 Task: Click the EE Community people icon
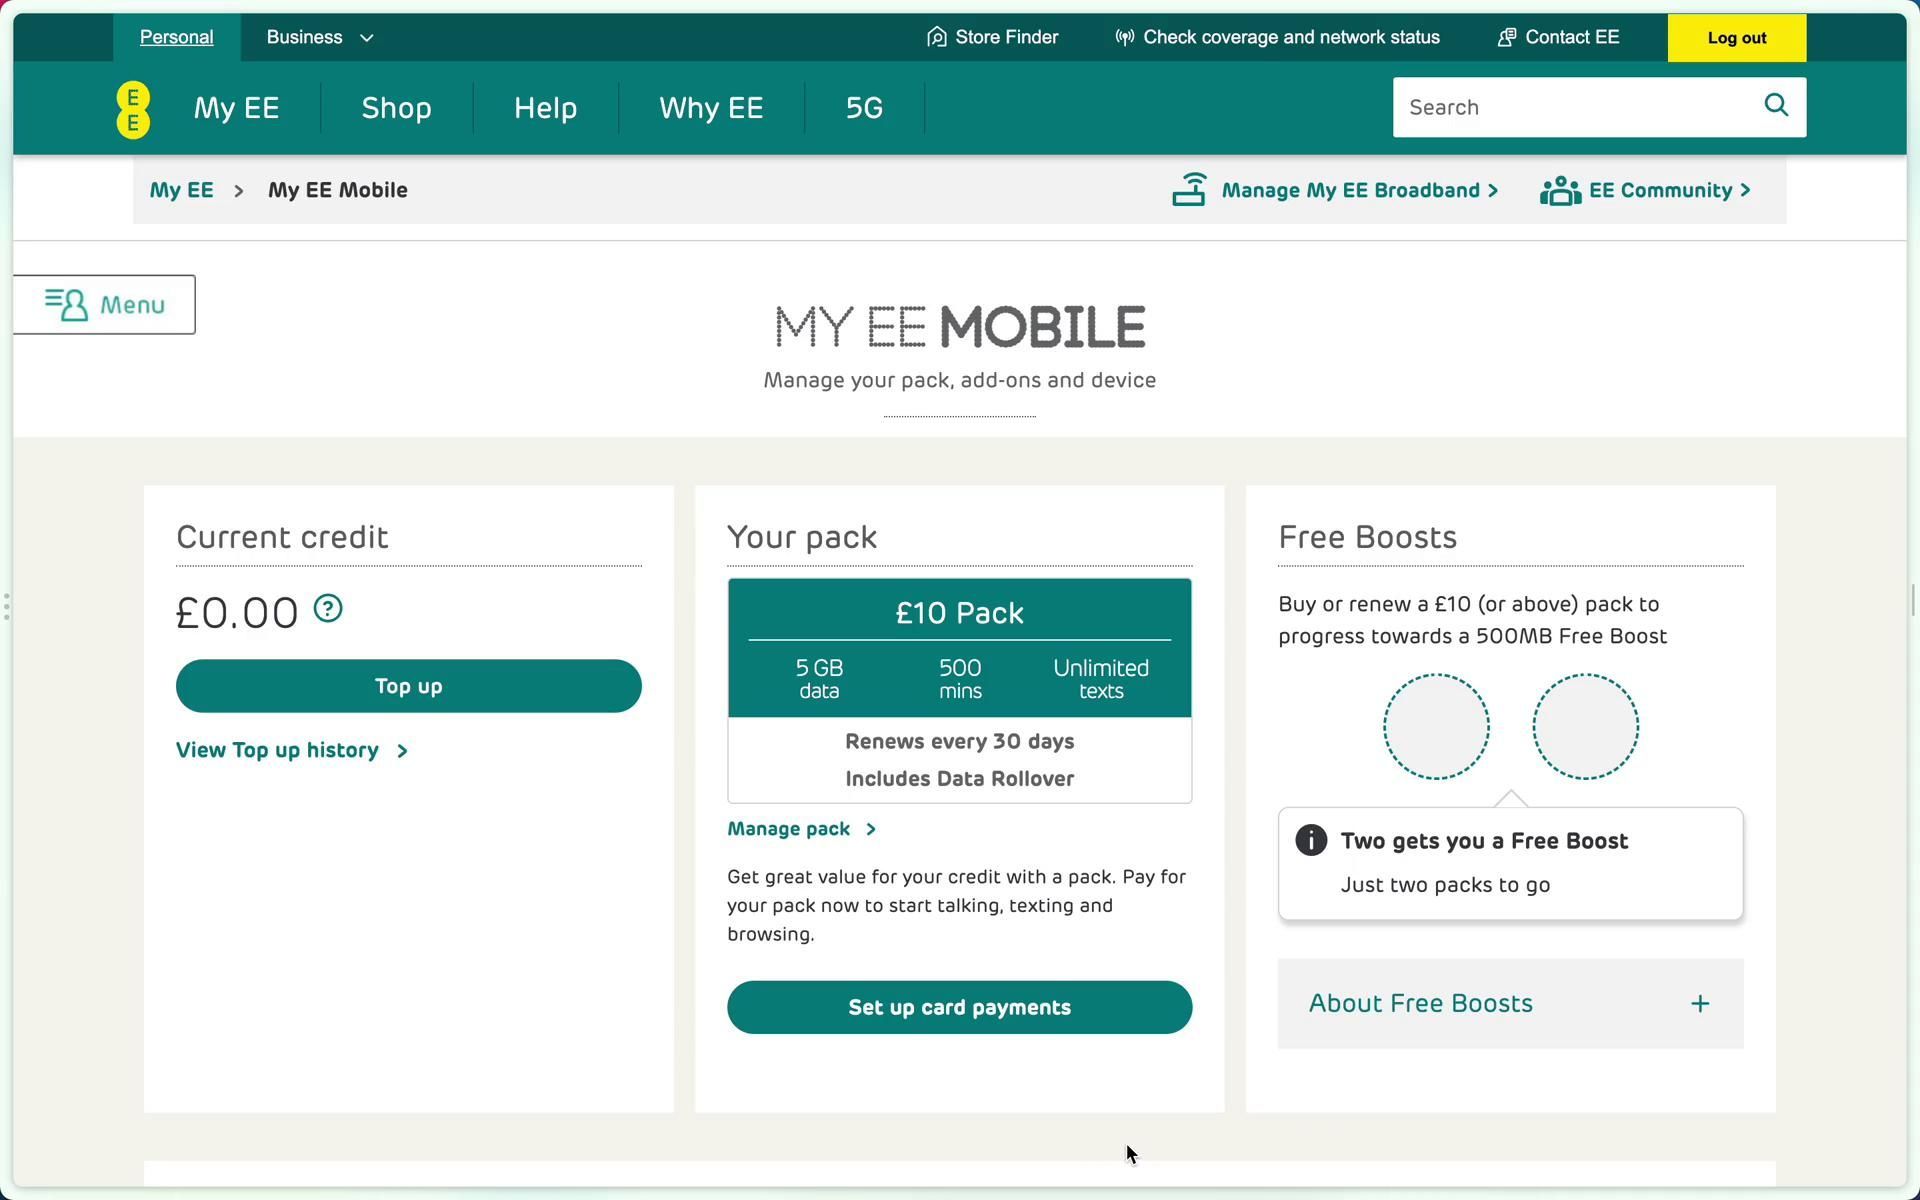pyautogui.click(x=1560, y=190)
